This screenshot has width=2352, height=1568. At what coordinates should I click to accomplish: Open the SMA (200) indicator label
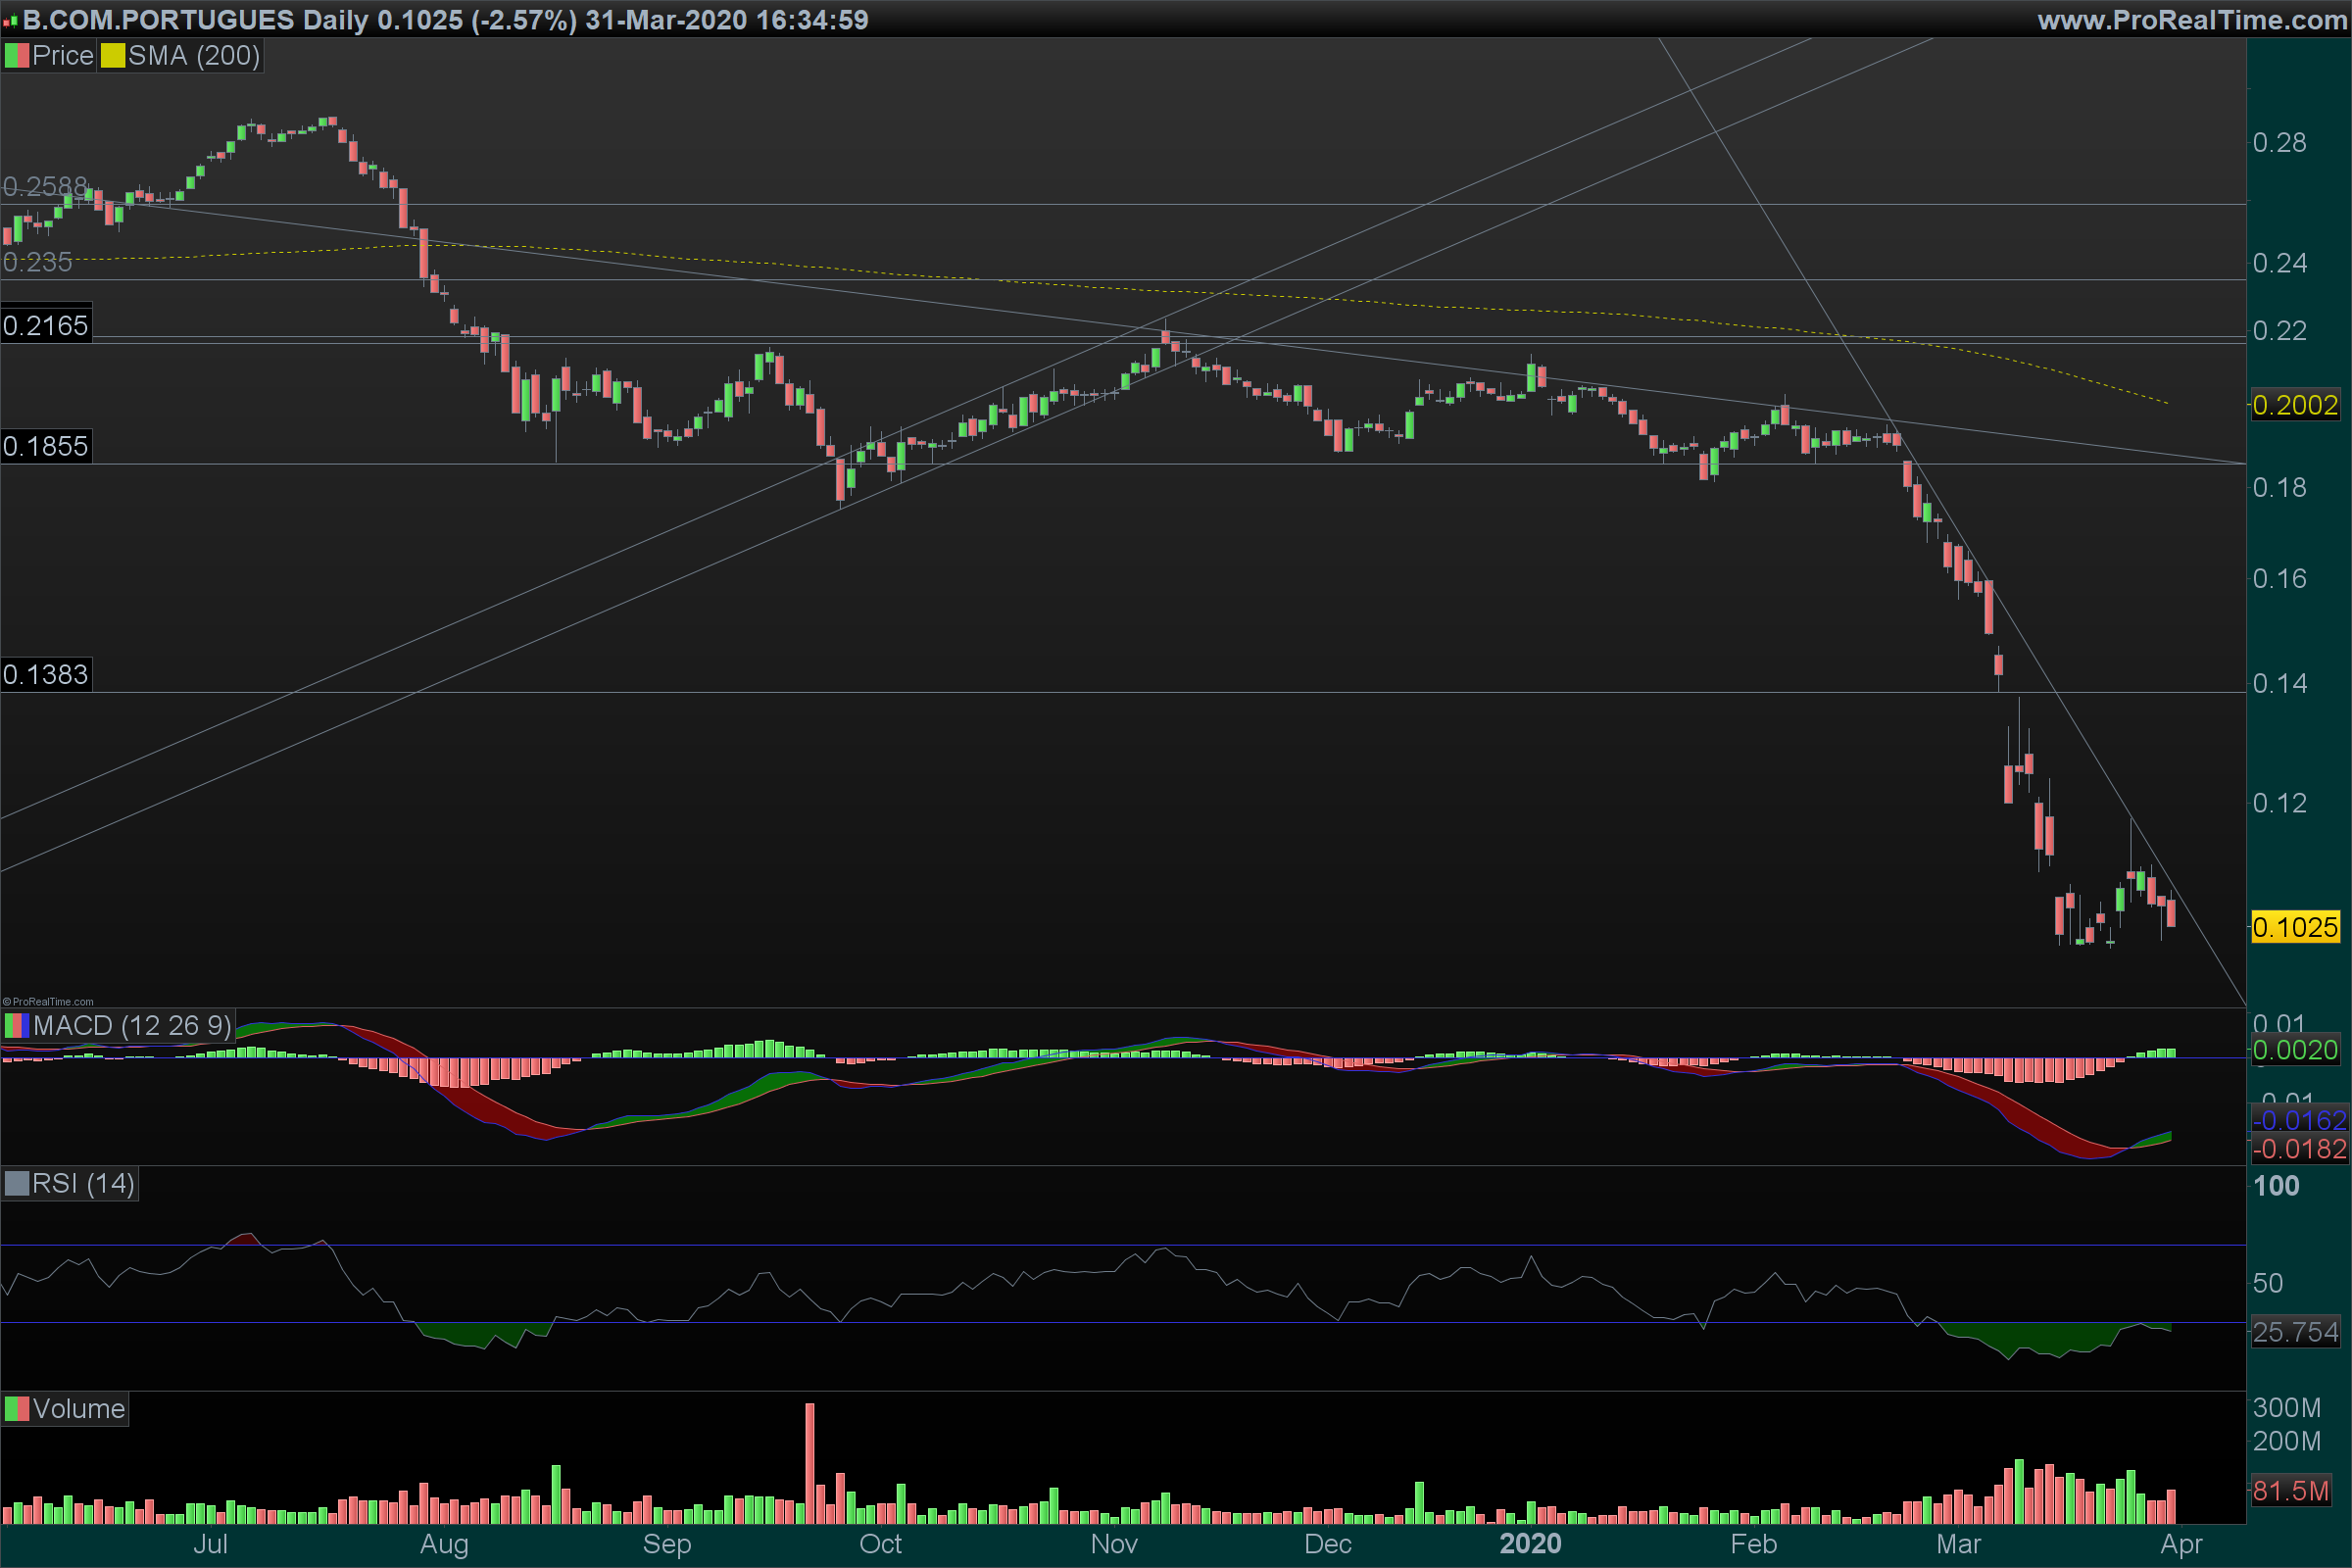pyautogui.click(x=193, y=56)
